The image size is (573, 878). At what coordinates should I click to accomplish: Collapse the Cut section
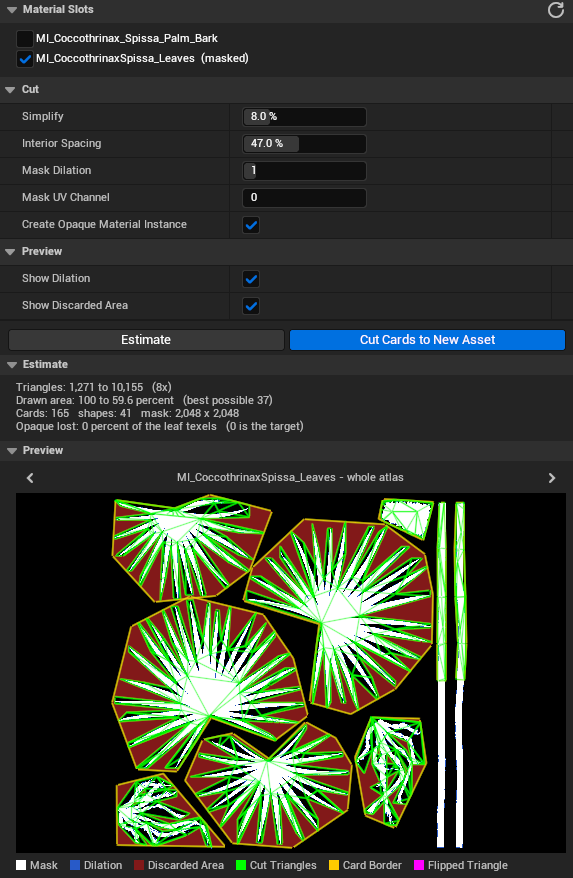10,90
